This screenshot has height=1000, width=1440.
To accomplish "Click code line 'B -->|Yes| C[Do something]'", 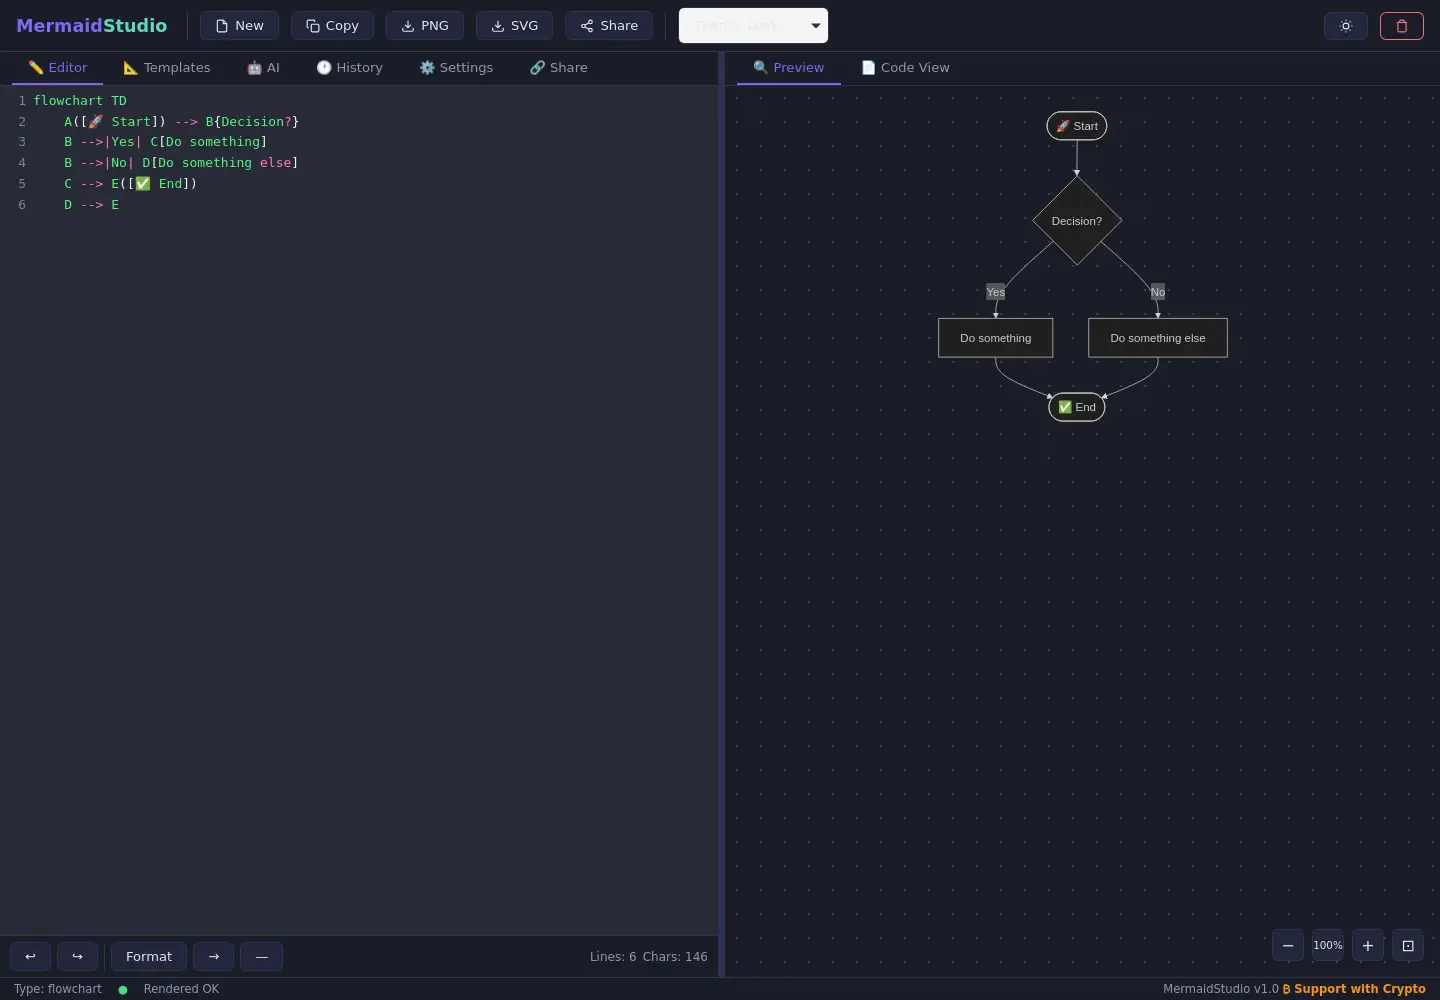I will tap(166, 142).
